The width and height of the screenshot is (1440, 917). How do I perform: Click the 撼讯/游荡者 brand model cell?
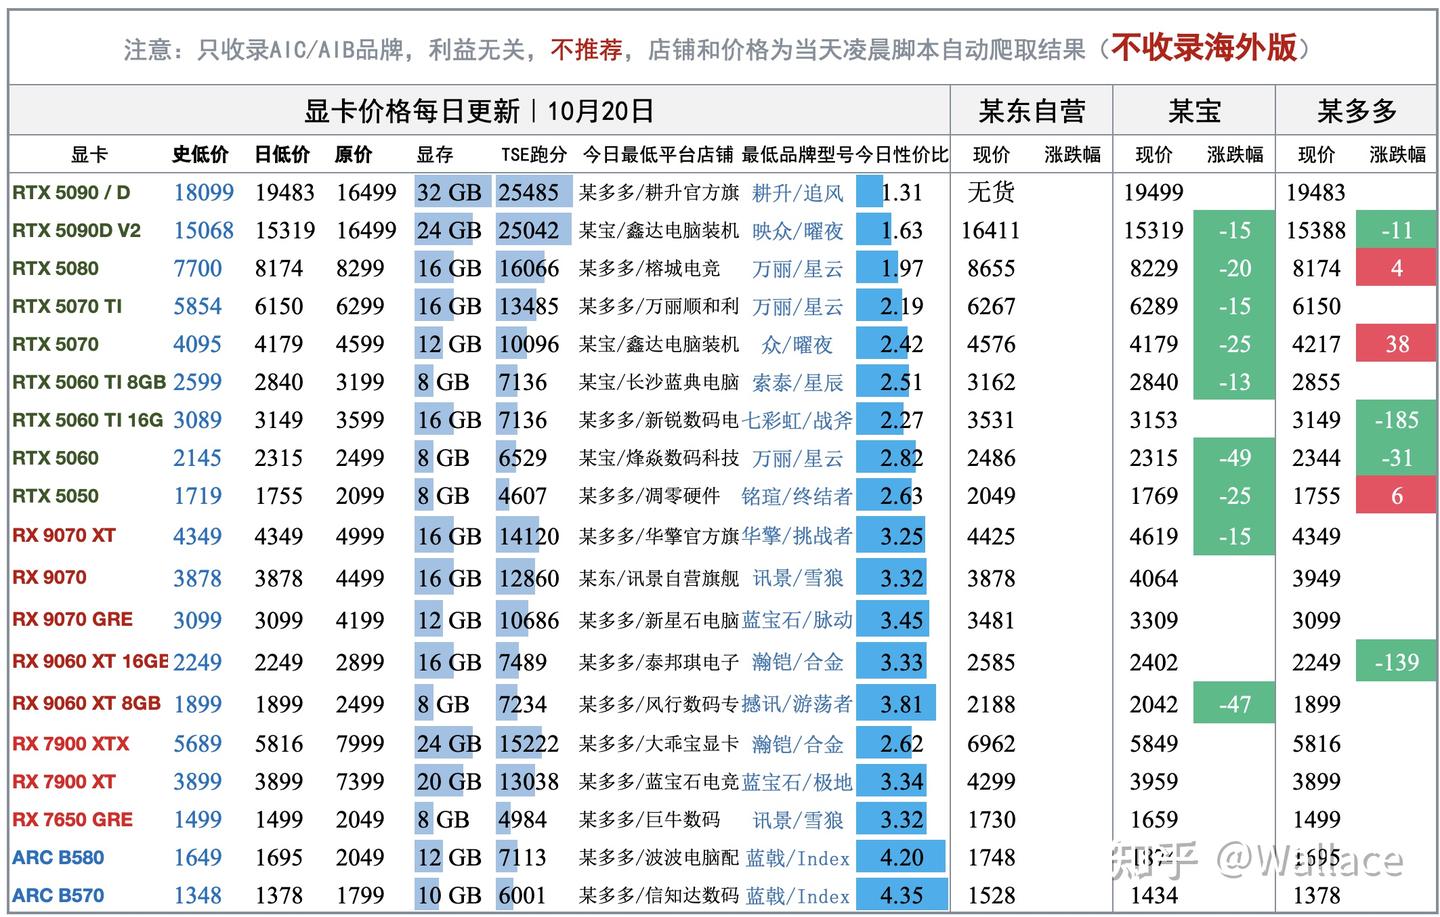[x=798, y=704]
